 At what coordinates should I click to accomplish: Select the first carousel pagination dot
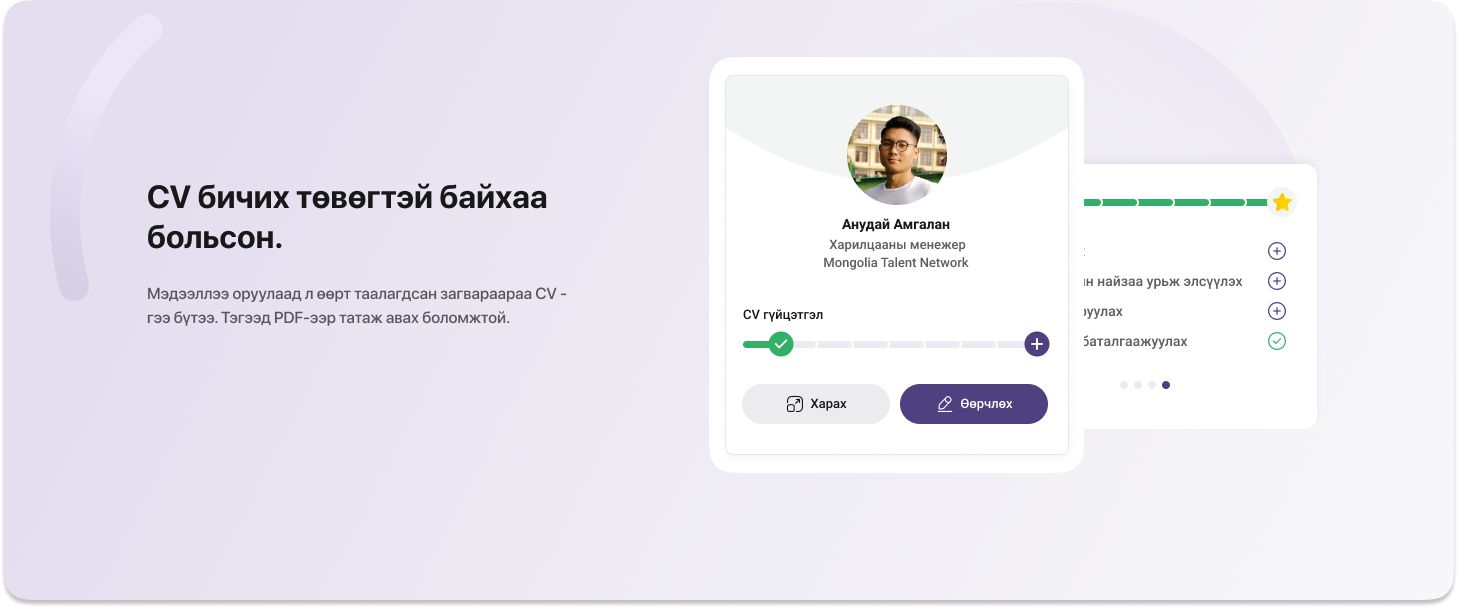coord(1124,385)
